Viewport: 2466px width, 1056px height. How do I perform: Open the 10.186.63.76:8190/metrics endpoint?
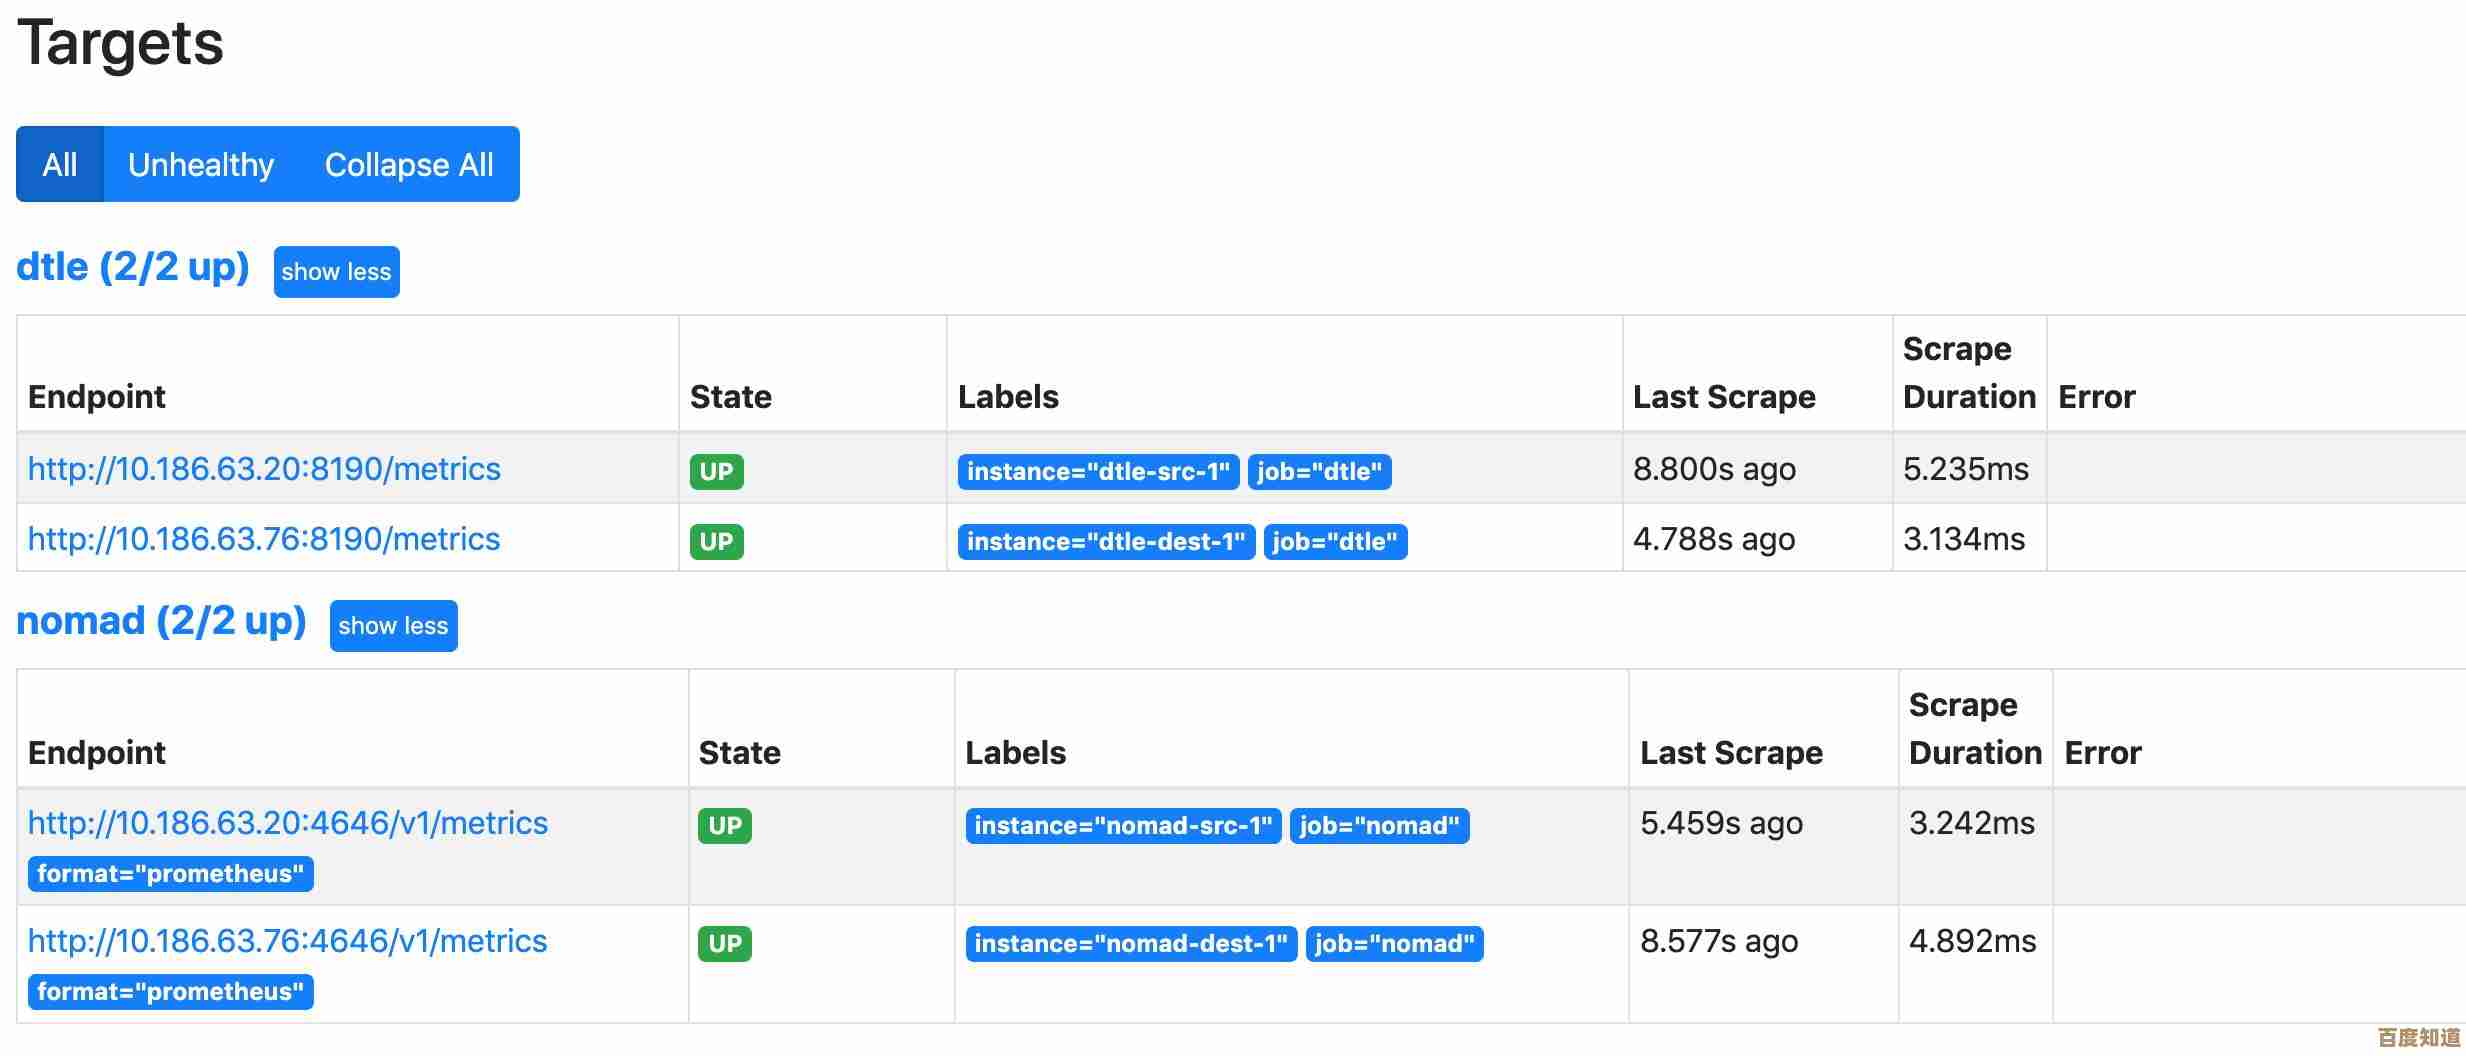[x=264, y=539]
